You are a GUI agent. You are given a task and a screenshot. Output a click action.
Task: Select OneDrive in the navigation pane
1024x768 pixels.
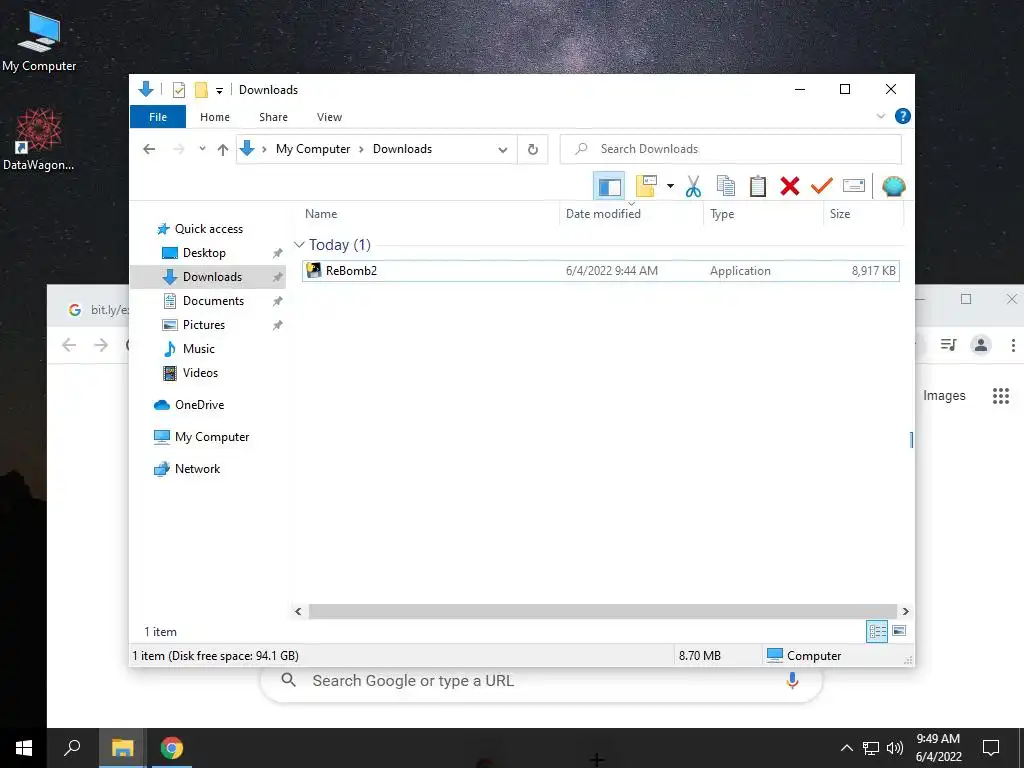[199, 405]
